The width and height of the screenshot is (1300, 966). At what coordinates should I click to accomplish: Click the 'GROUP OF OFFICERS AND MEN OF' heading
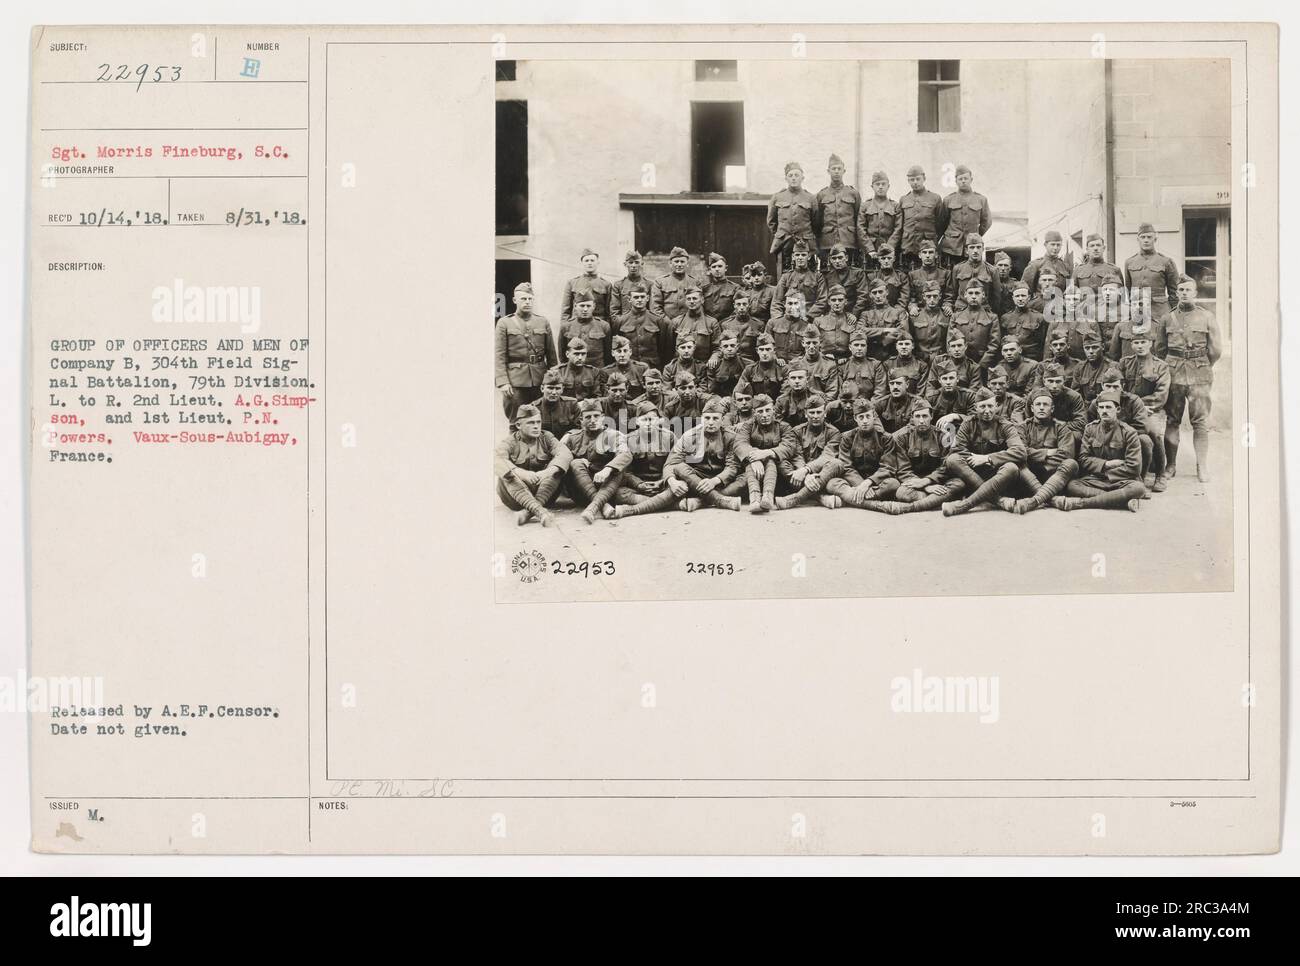tap(179, 347)
